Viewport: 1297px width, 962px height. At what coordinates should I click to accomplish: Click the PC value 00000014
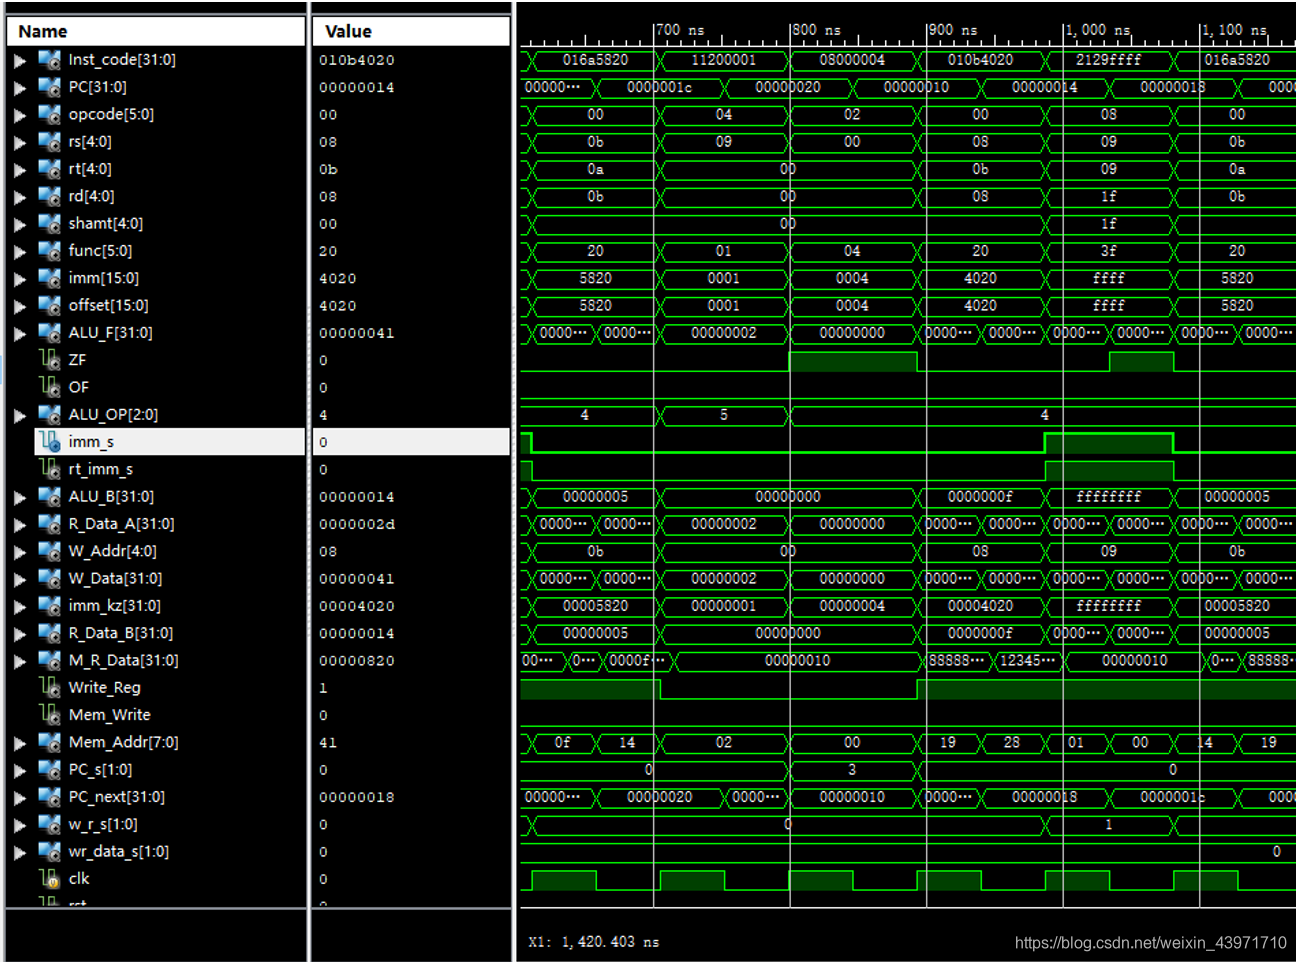[357, 87]
